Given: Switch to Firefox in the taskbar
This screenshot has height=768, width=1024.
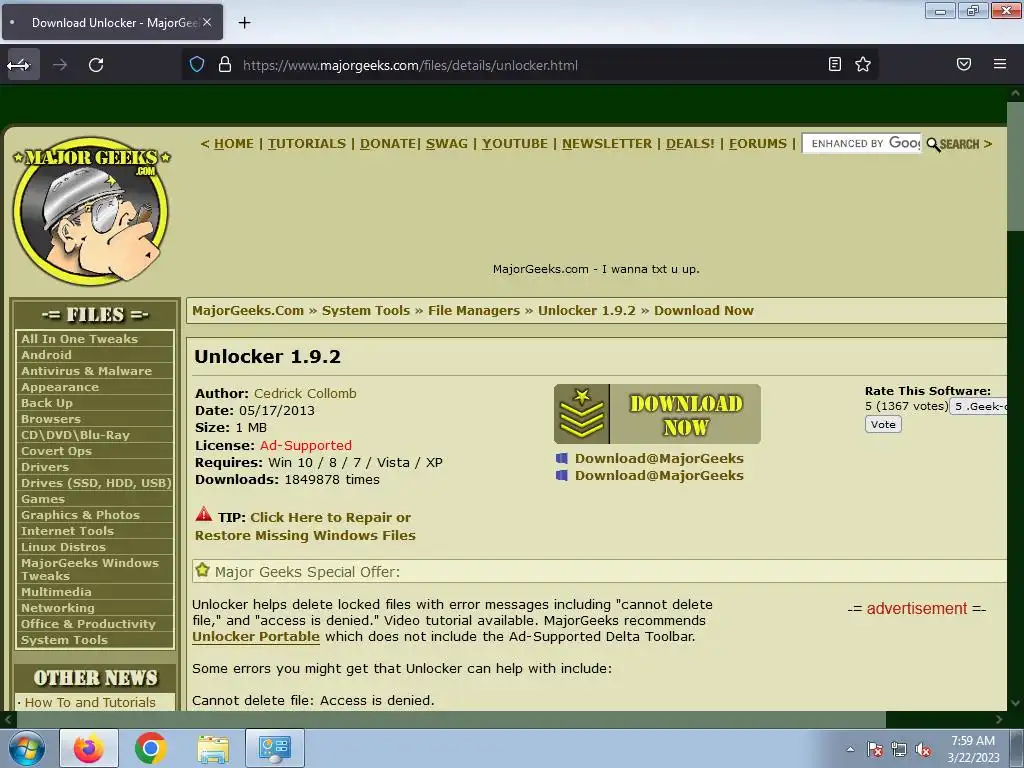Looking at the screenshot, I should click(89, 748).
